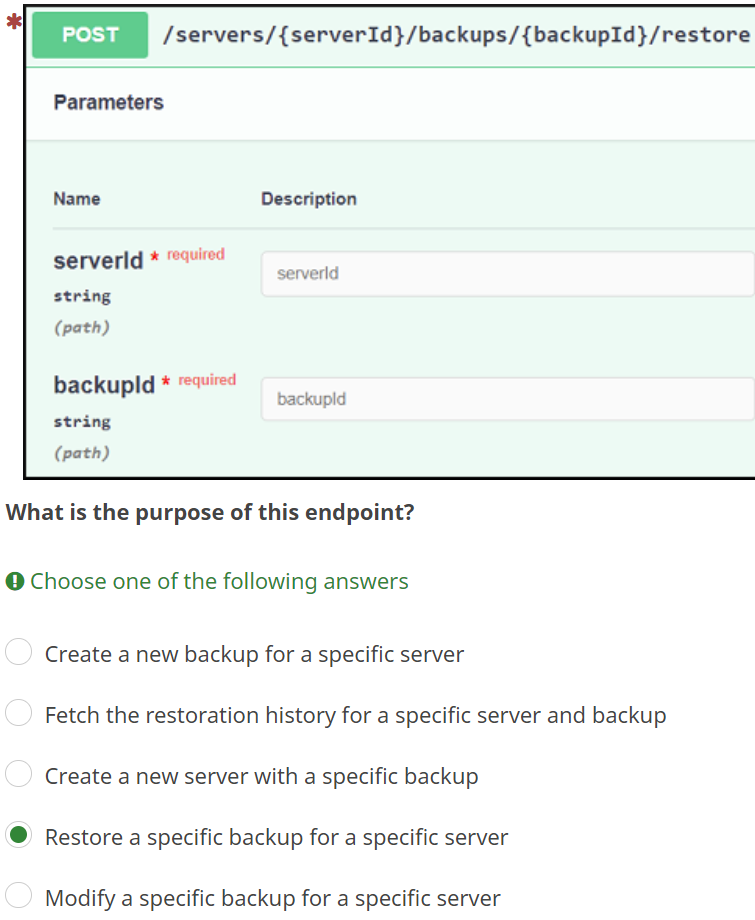Select "Create a new backup" radio option

point(19,653)
